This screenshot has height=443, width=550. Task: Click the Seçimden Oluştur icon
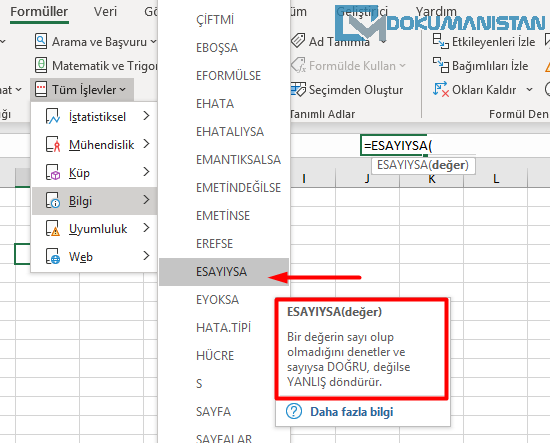point(298,89)
